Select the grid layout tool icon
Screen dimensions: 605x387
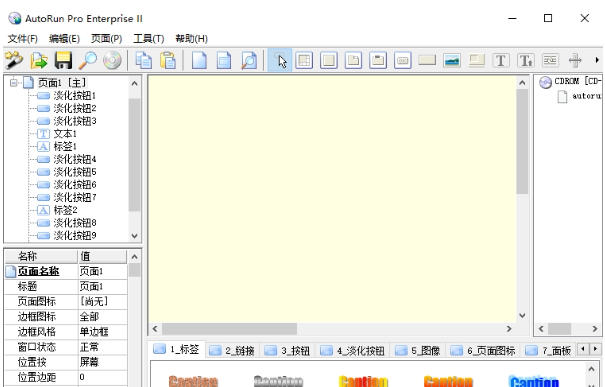click(x=304, y=61)
